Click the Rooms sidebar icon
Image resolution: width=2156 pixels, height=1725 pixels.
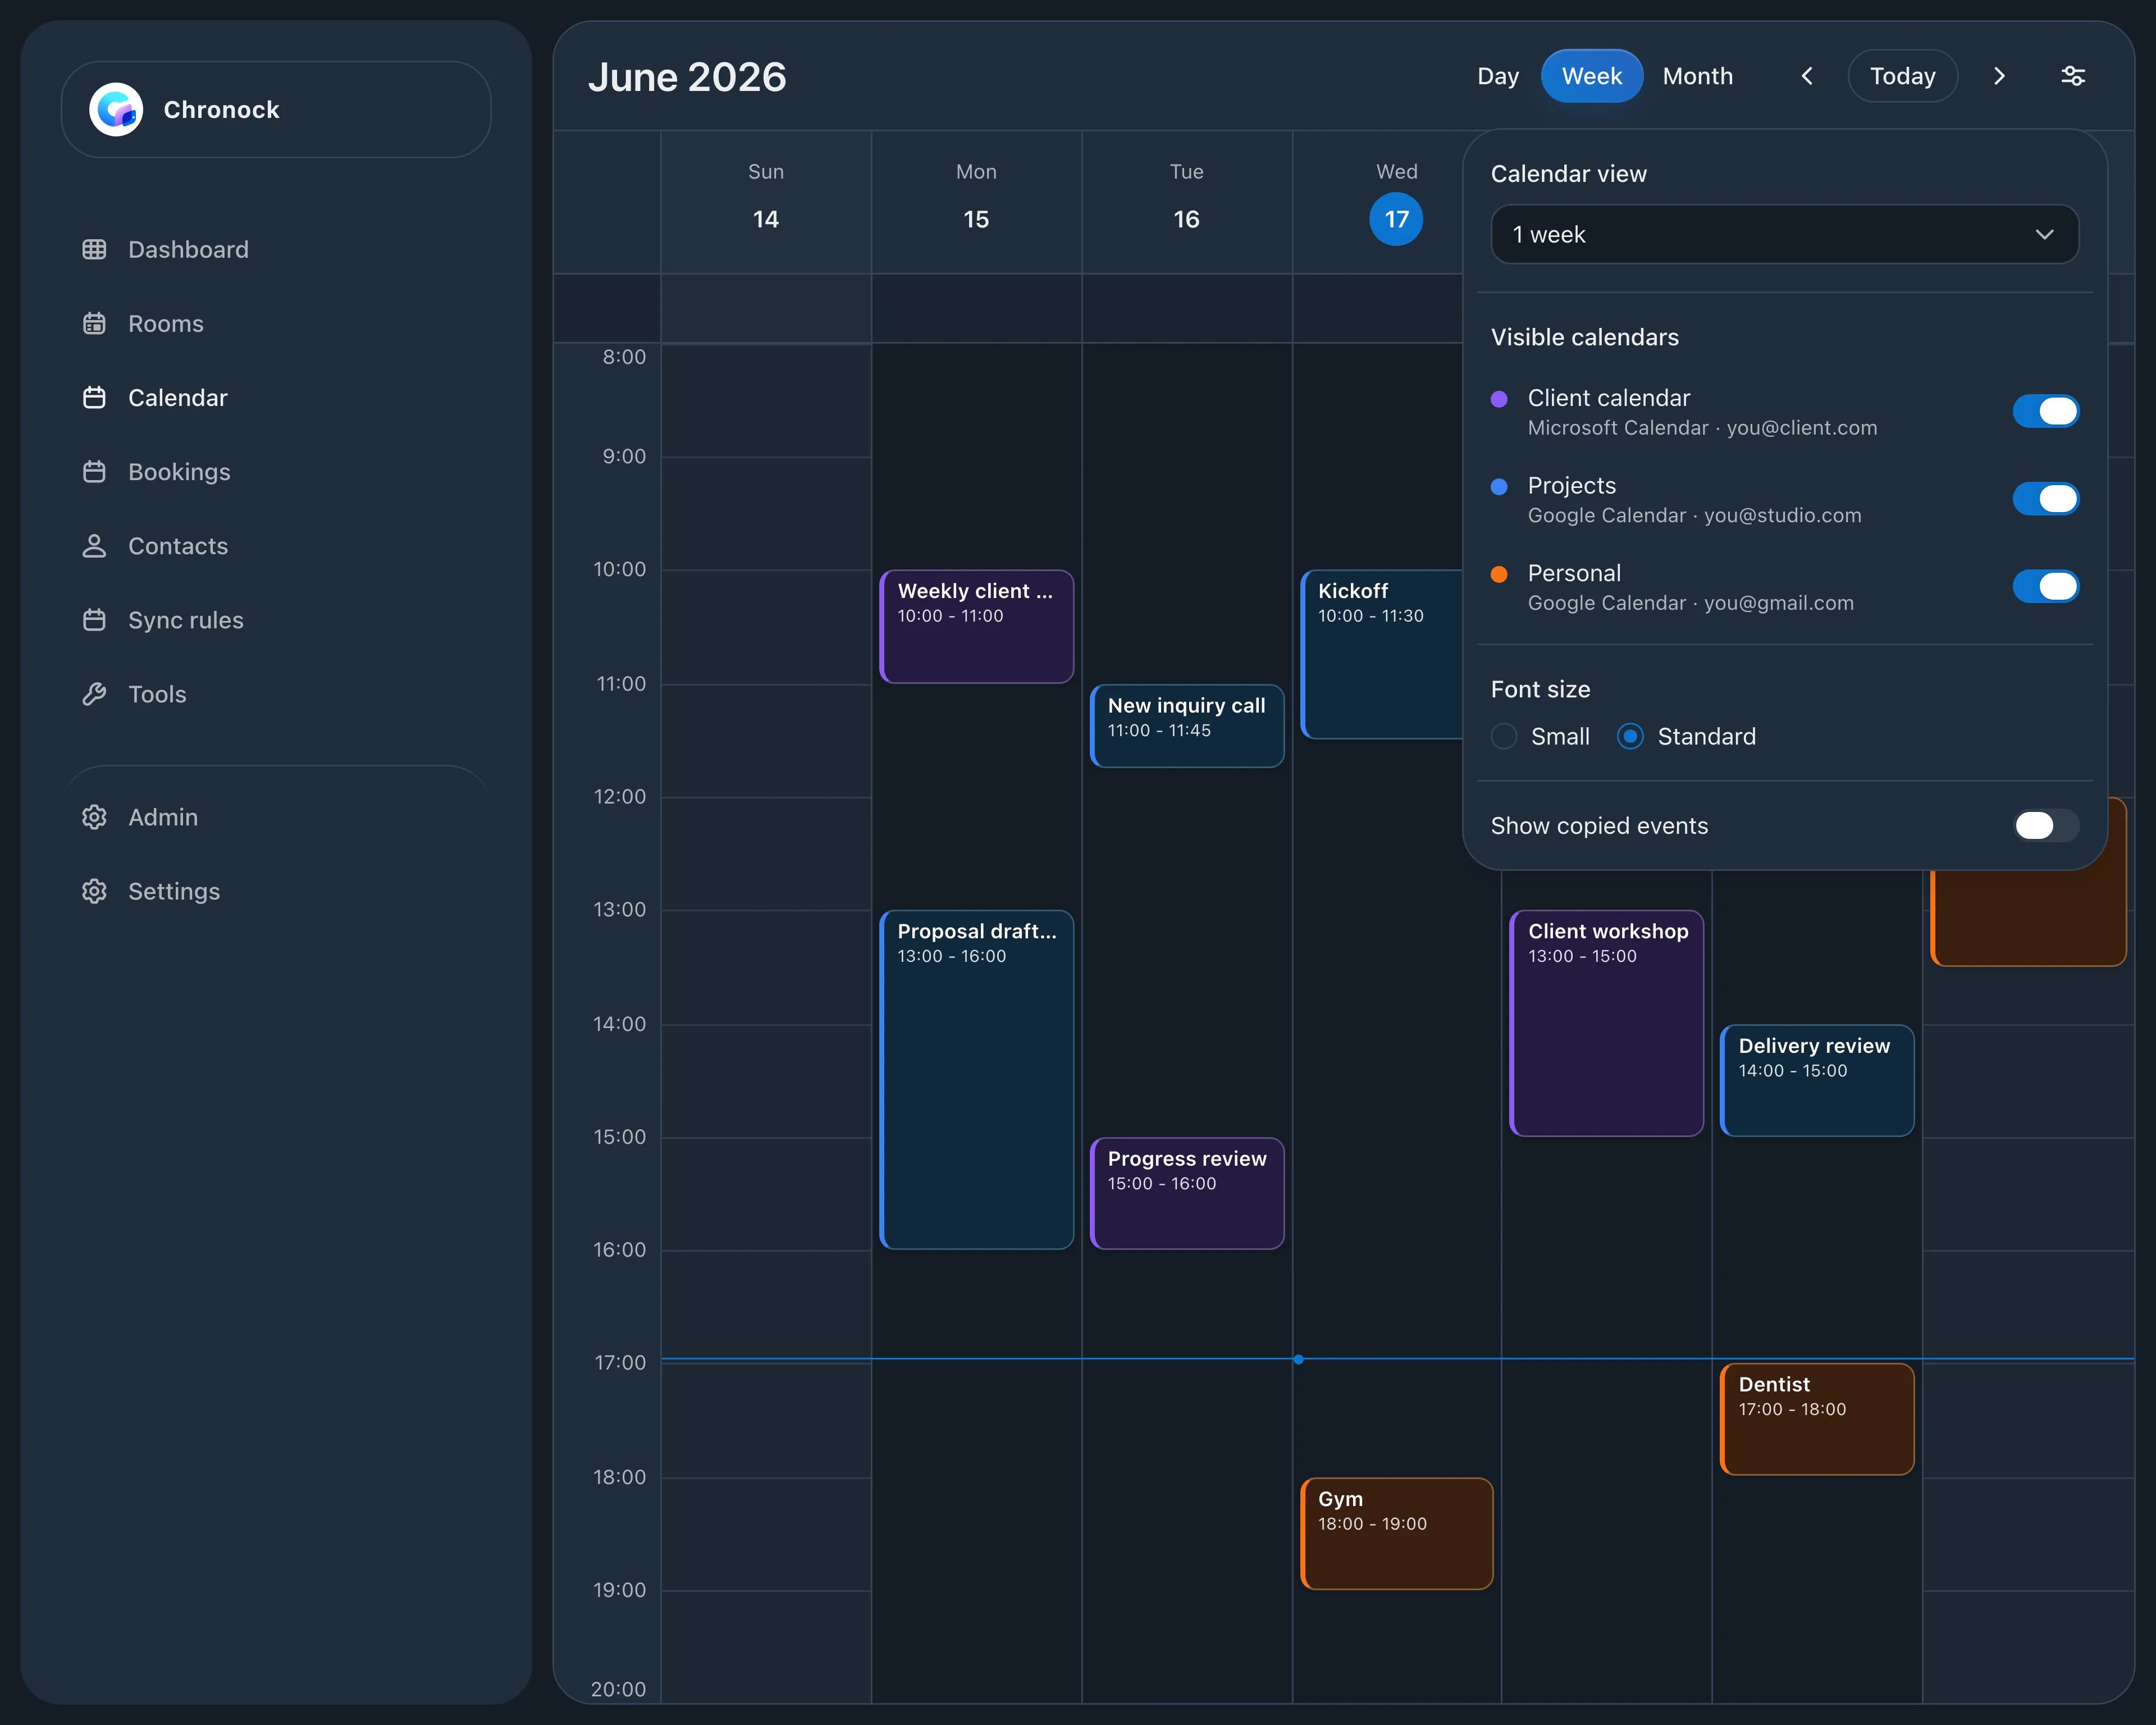coord(94,323)
